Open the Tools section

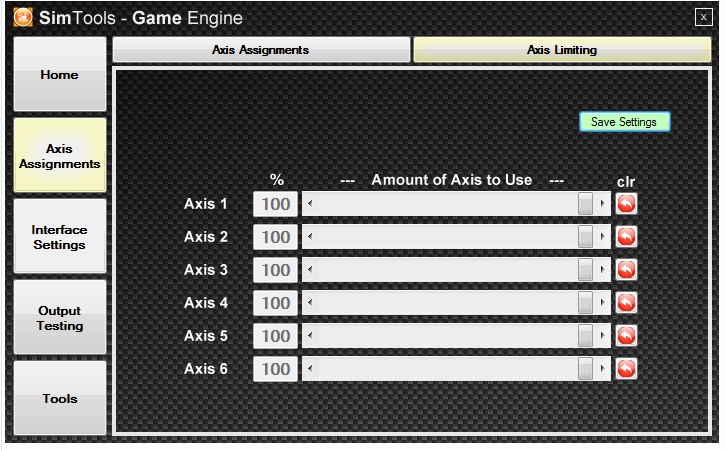click(x=60, y=398)
